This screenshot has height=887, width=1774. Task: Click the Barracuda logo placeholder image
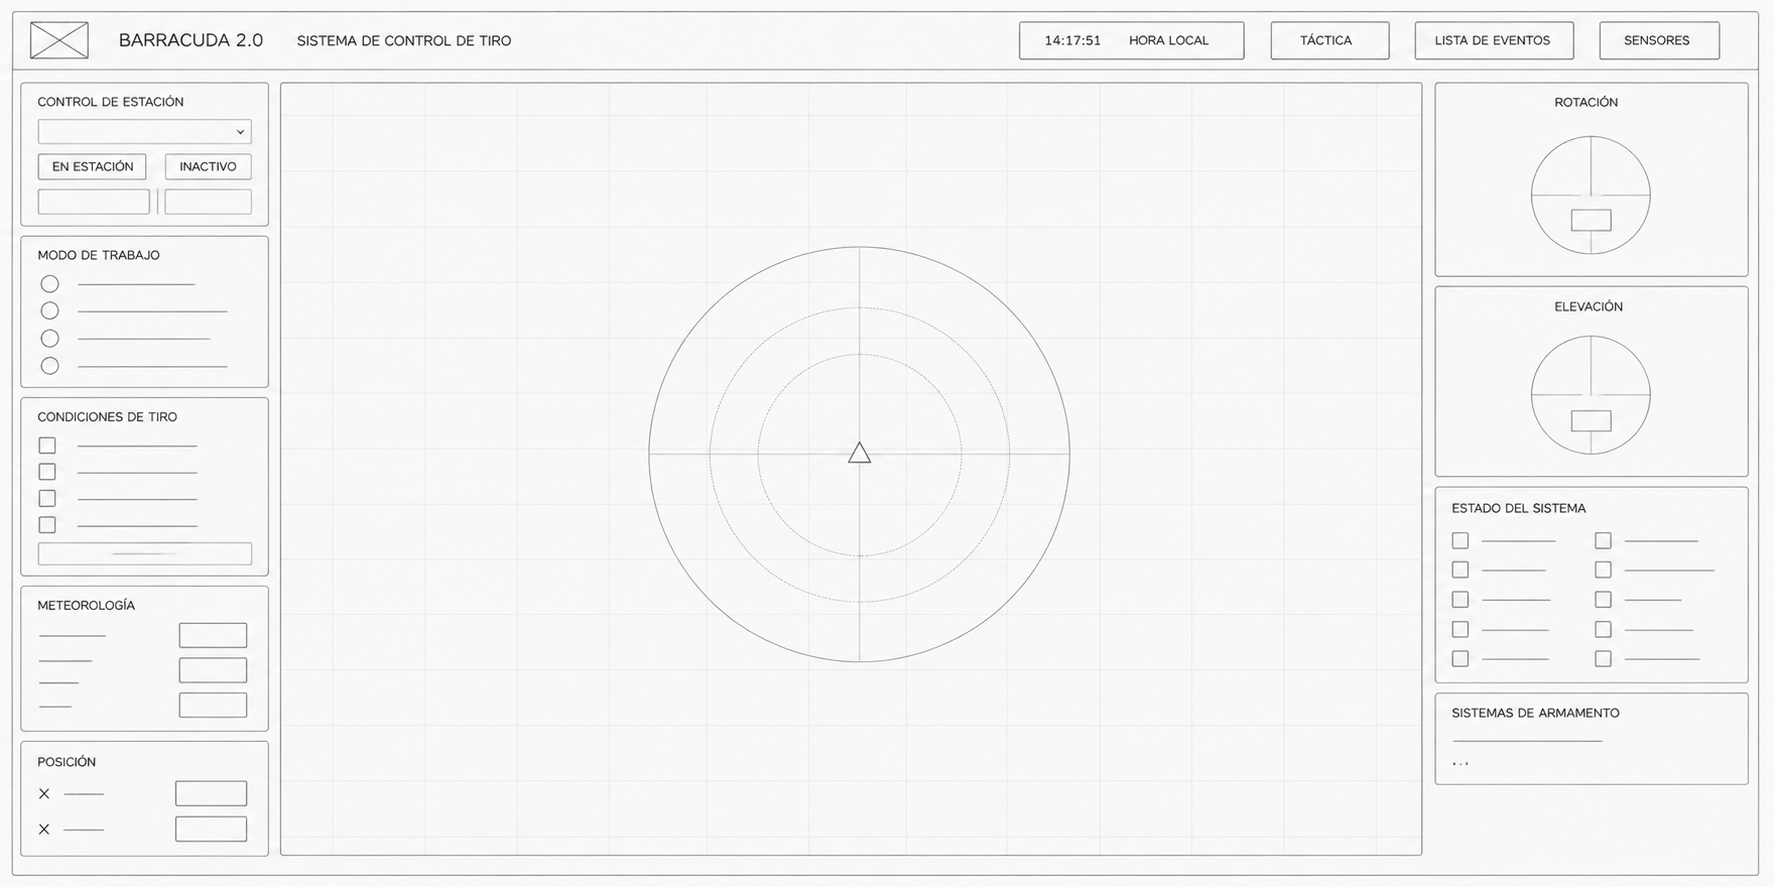59,40
